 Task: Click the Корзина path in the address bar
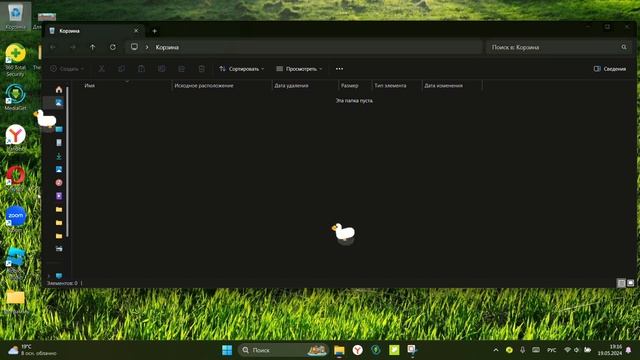pos(167,47)
